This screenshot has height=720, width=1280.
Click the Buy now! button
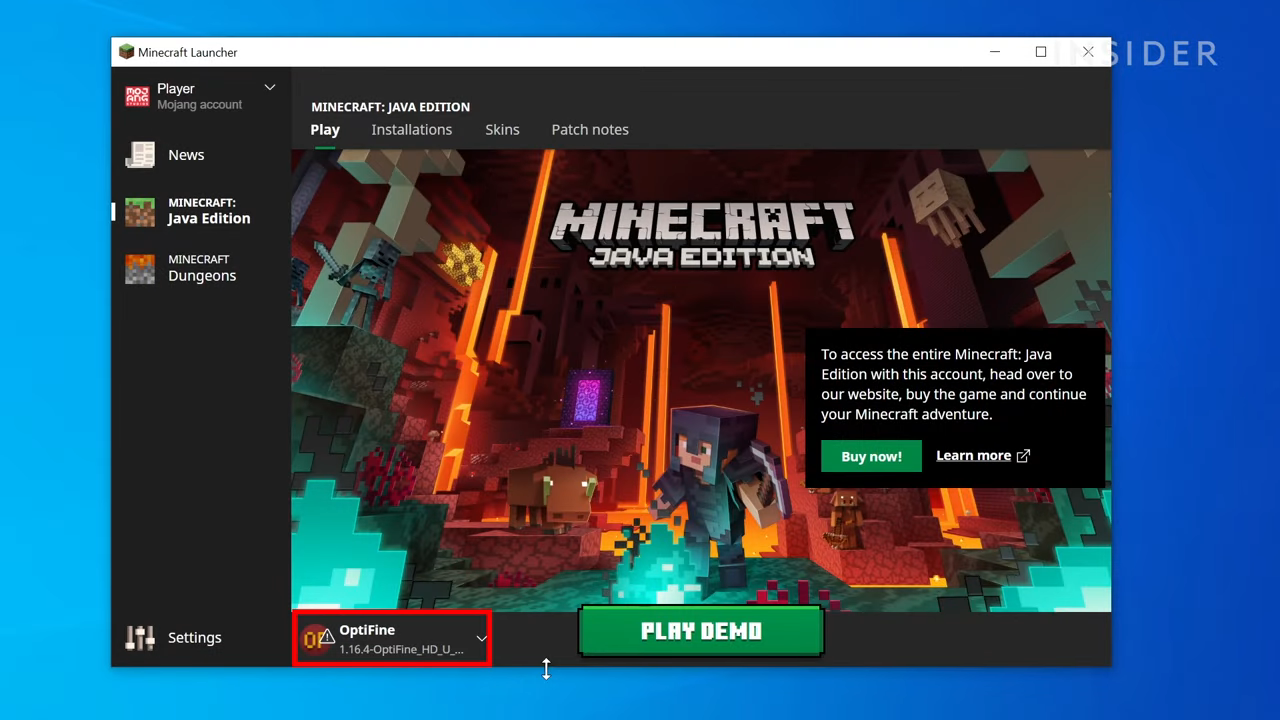(871, 456)
